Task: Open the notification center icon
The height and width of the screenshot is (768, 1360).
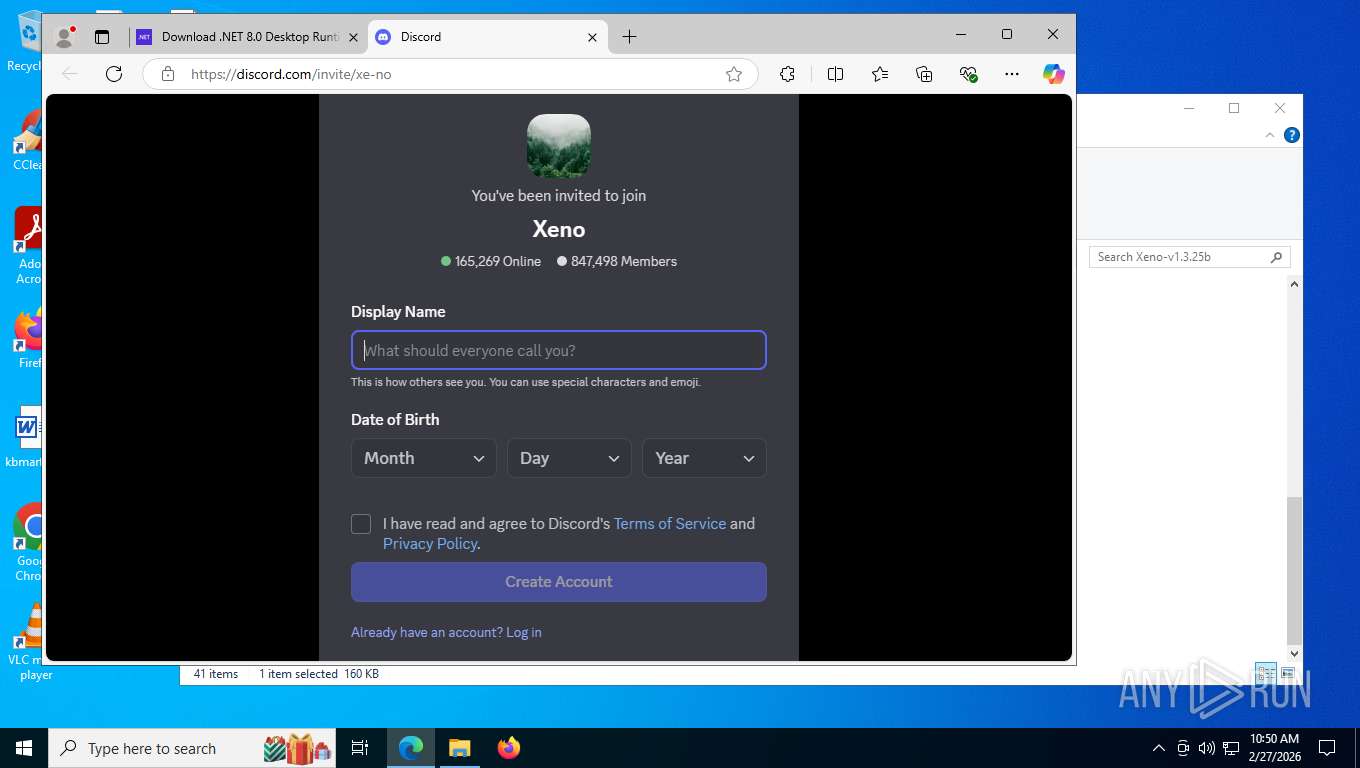Action: 1327,748
